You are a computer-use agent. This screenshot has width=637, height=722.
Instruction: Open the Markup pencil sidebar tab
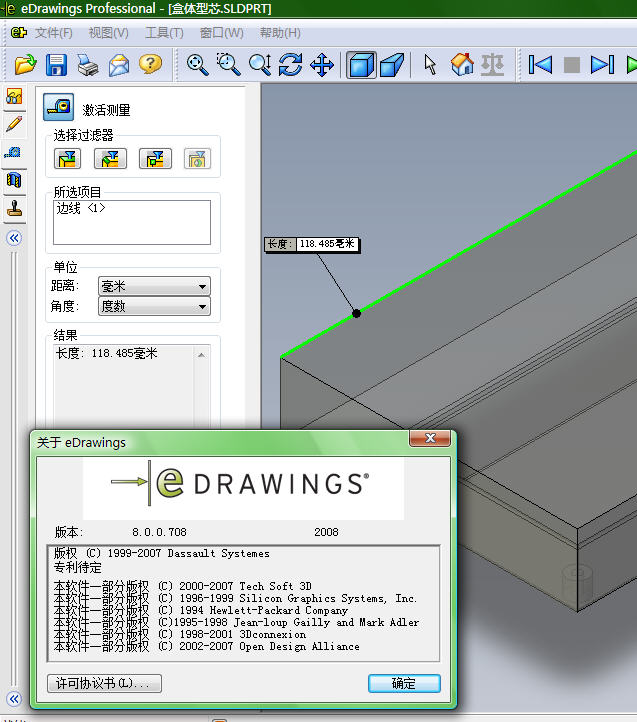(14, 124)
